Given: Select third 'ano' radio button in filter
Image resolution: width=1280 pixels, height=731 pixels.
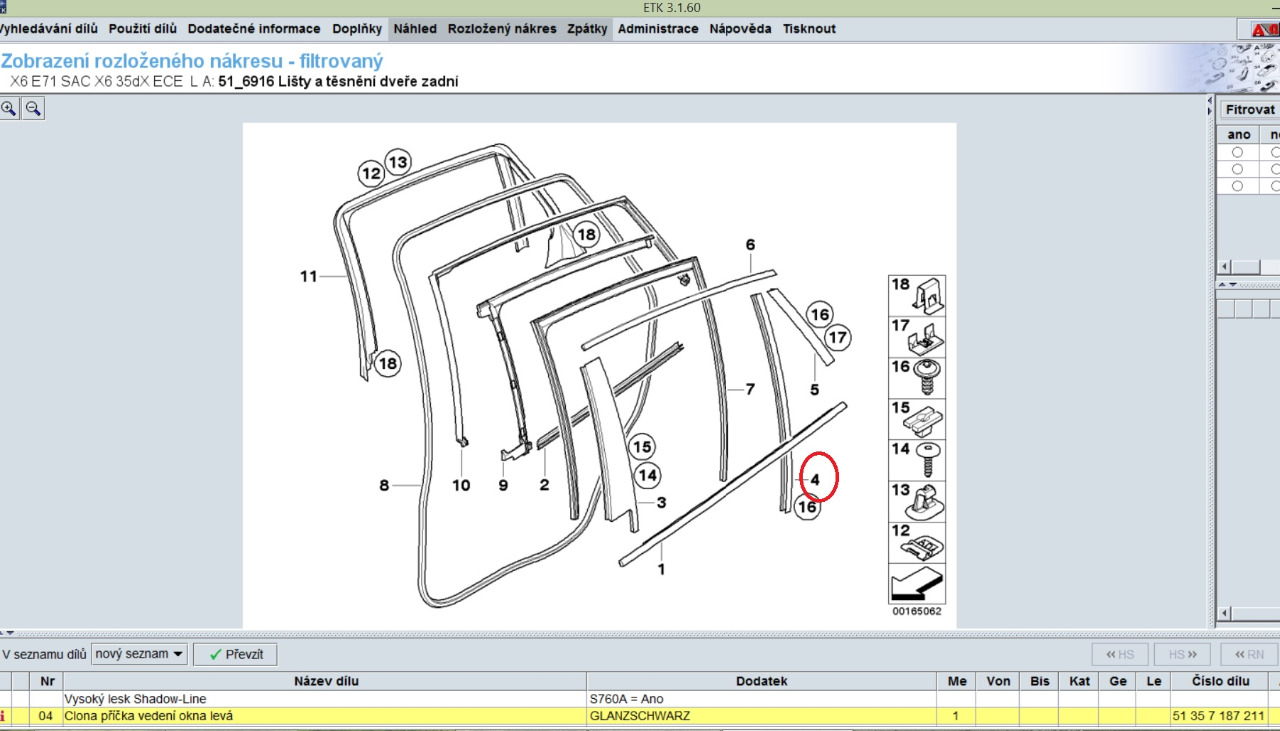Looking at the screenshot, I should [1238, 186].
